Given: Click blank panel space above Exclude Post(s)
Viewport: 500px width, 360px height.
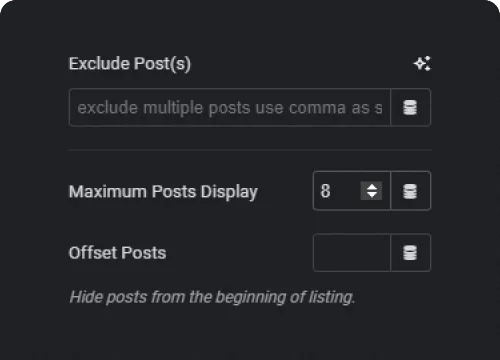Looking at the screenshot, I should click(250, 28).
